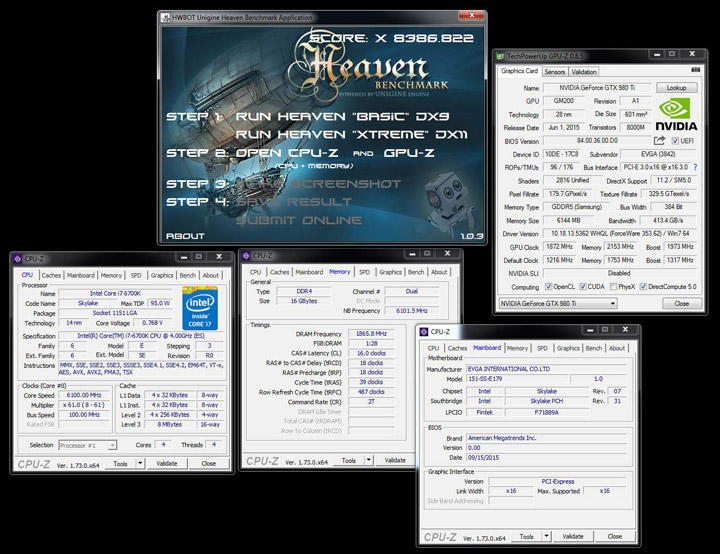Viewport: 720px width, 554px height.
Task: Click the BIOS share/export icon in GPU-Z
Action: 659,141
